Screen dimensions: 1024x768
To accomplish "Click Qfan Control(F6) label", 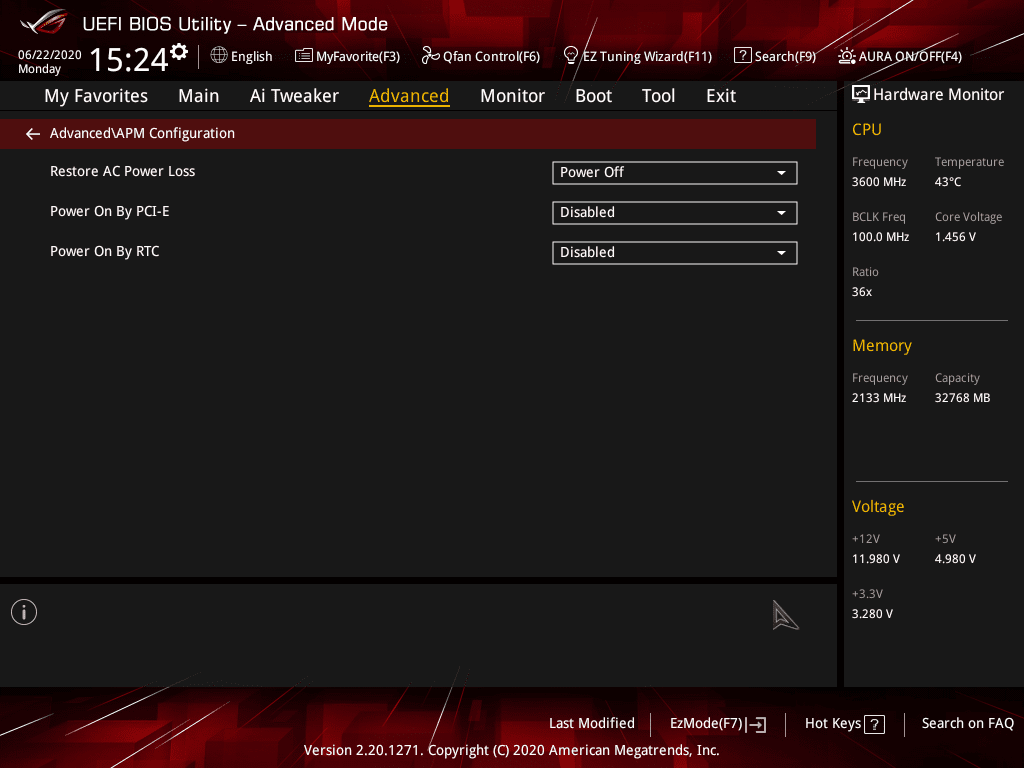I will [x=491, y=57].
